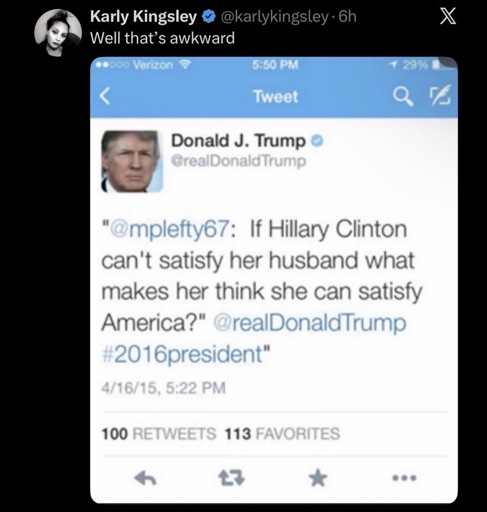Tap the retweet icon
The image size is (487, 512).
231,478
